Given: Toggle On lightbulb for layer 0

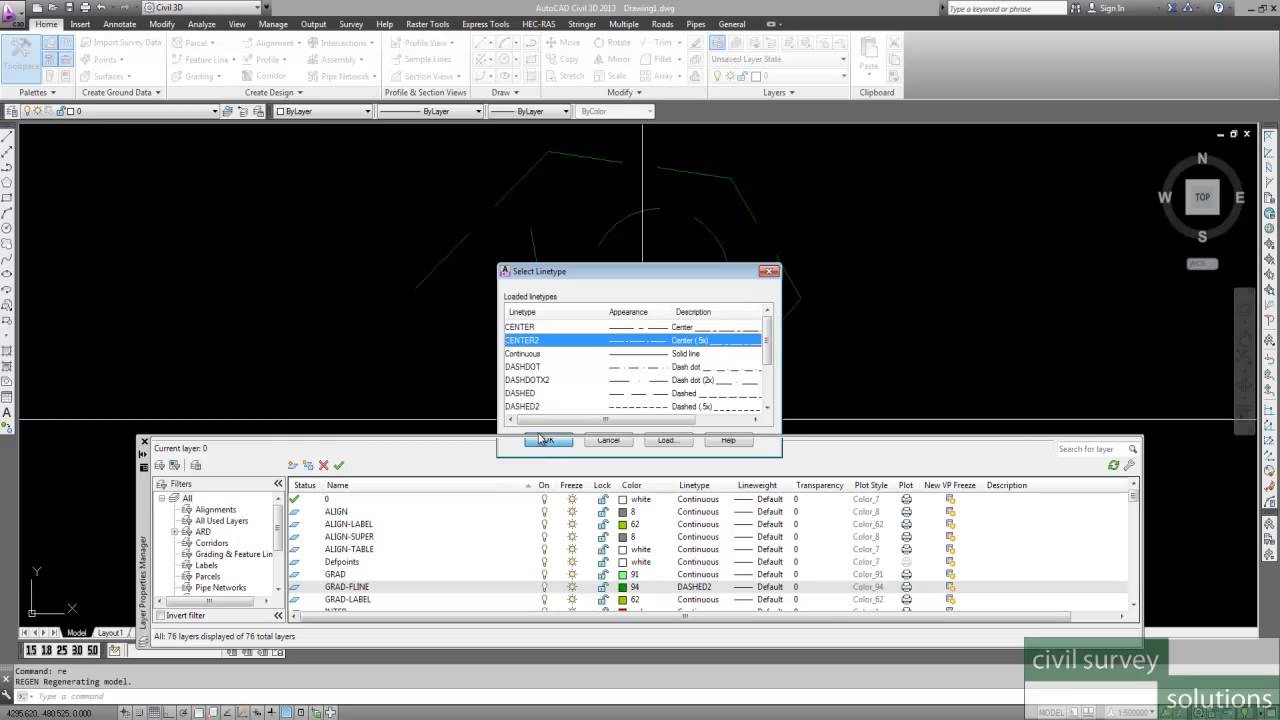Looking at the screenshot, I should [544, 499].
